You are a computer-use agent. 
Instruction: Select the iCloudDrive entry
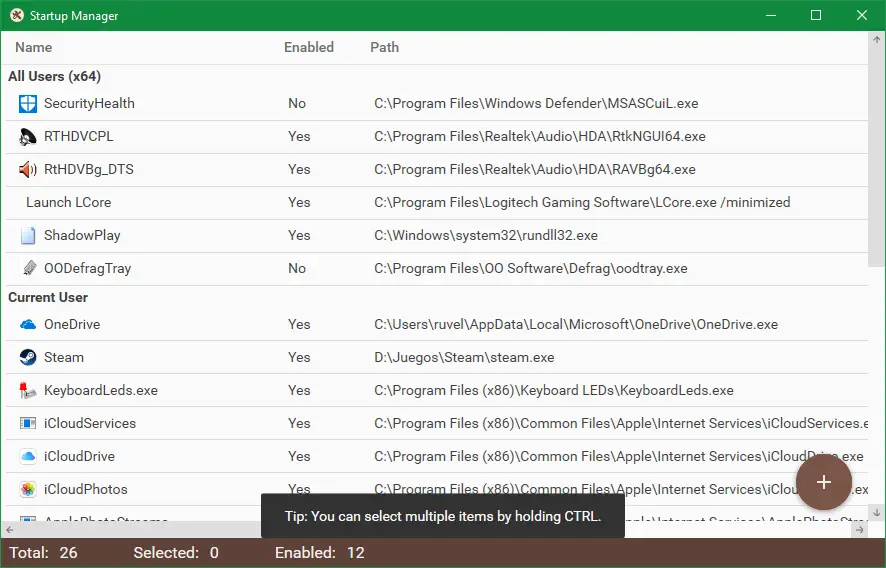tap(79, 456)
